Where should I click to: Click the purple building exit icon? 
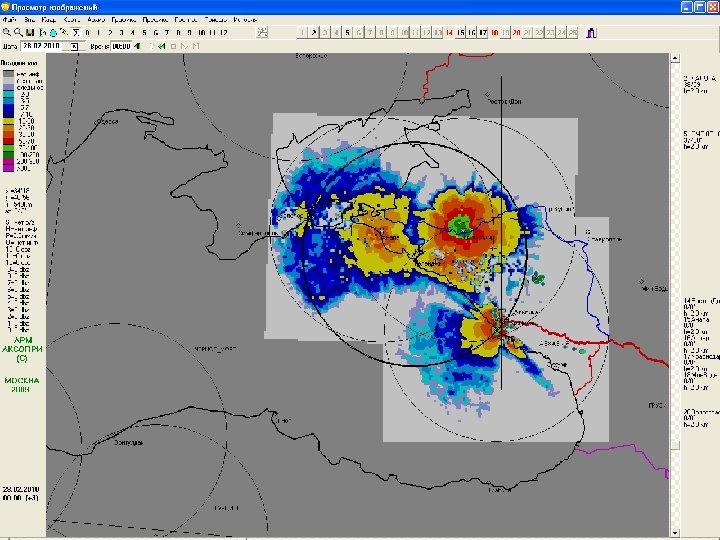(591, 33)
